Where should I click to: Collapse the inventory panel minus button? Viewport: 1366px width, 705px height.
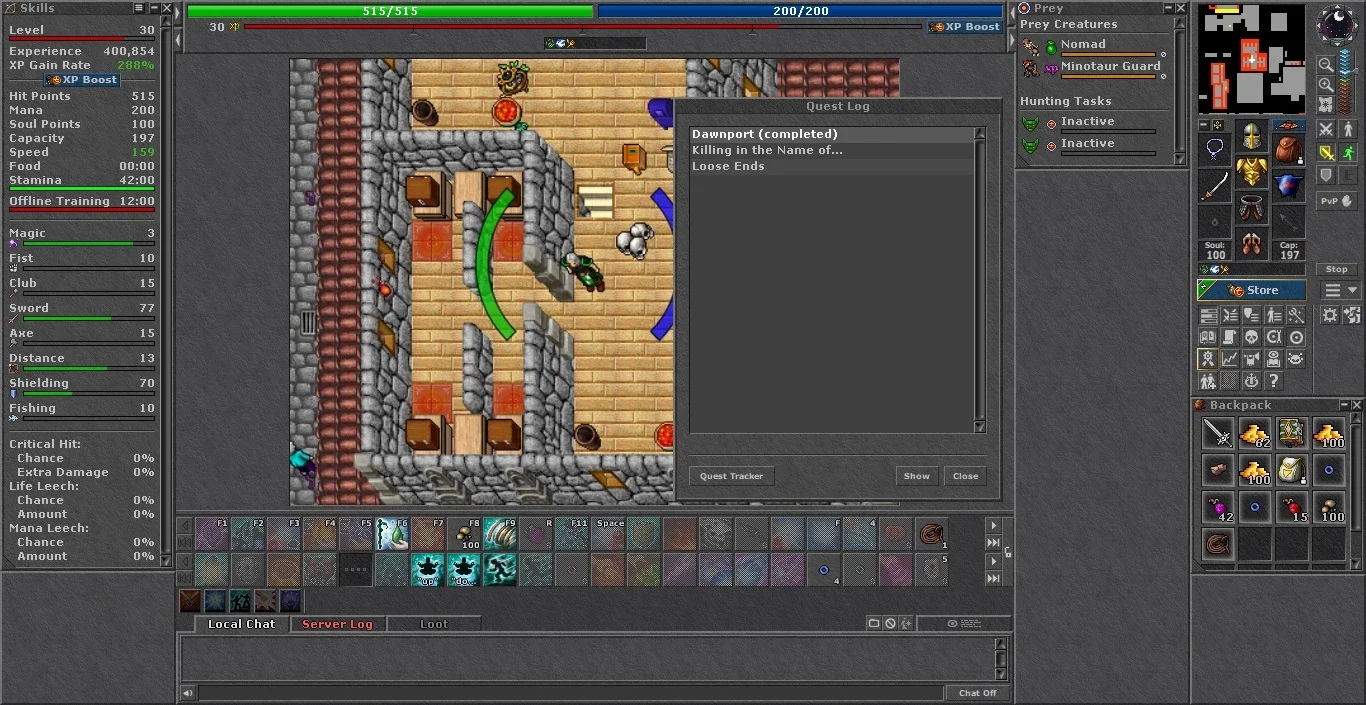[1204, 123]
